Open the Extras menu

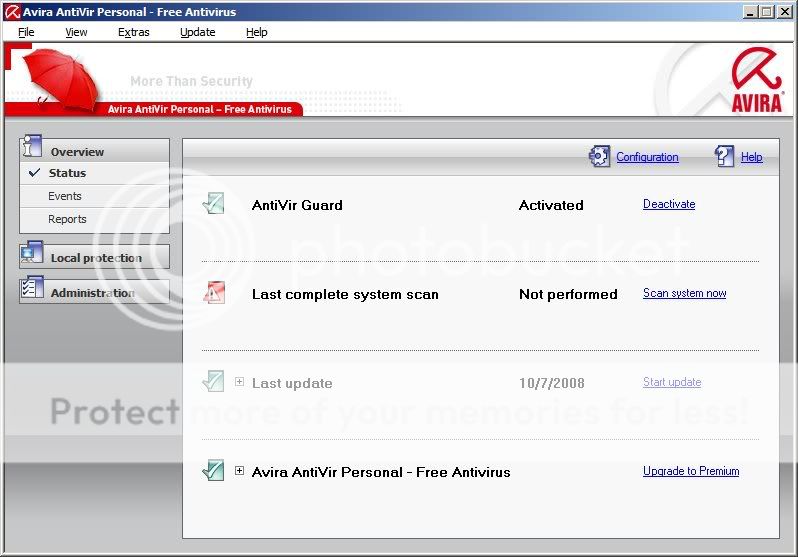point(134,32)
